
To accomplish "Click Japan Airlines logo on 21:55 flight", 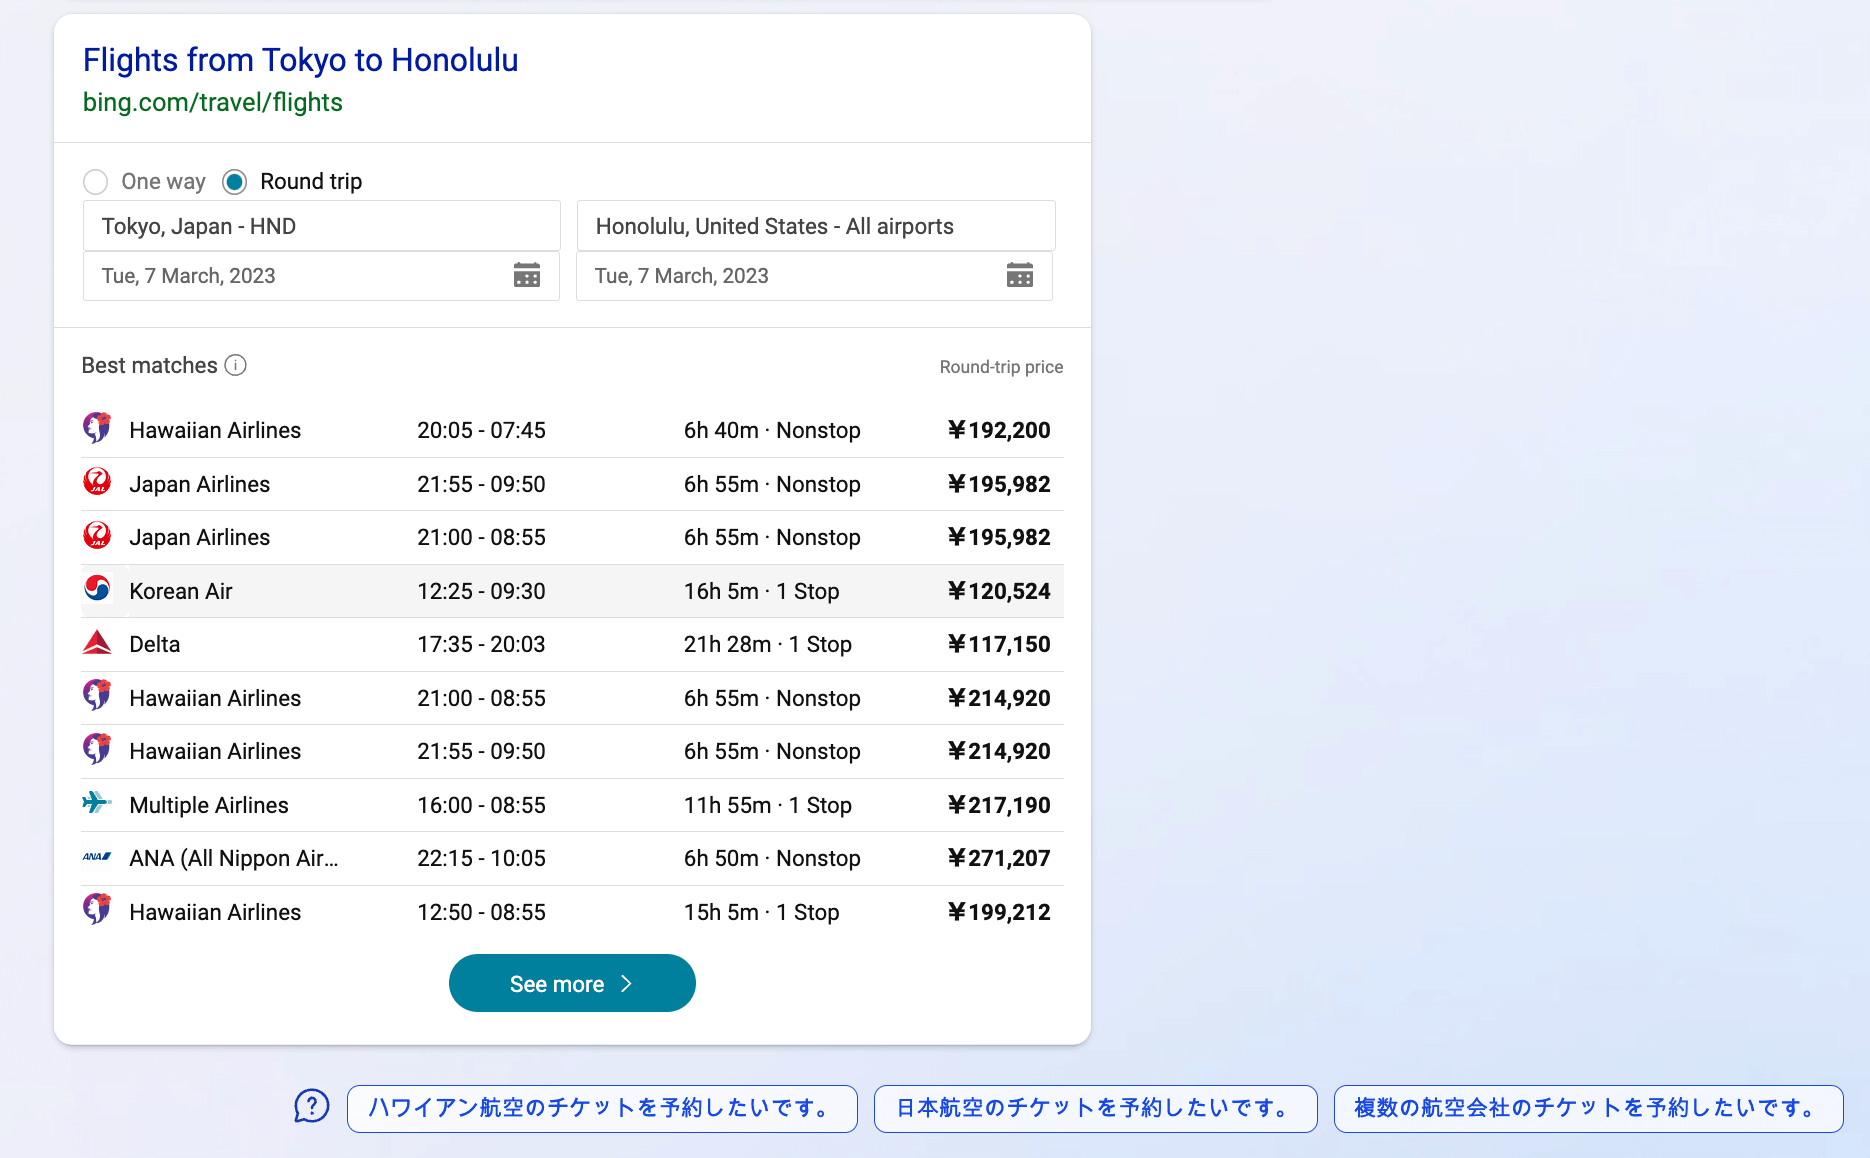I will [97, 482].
